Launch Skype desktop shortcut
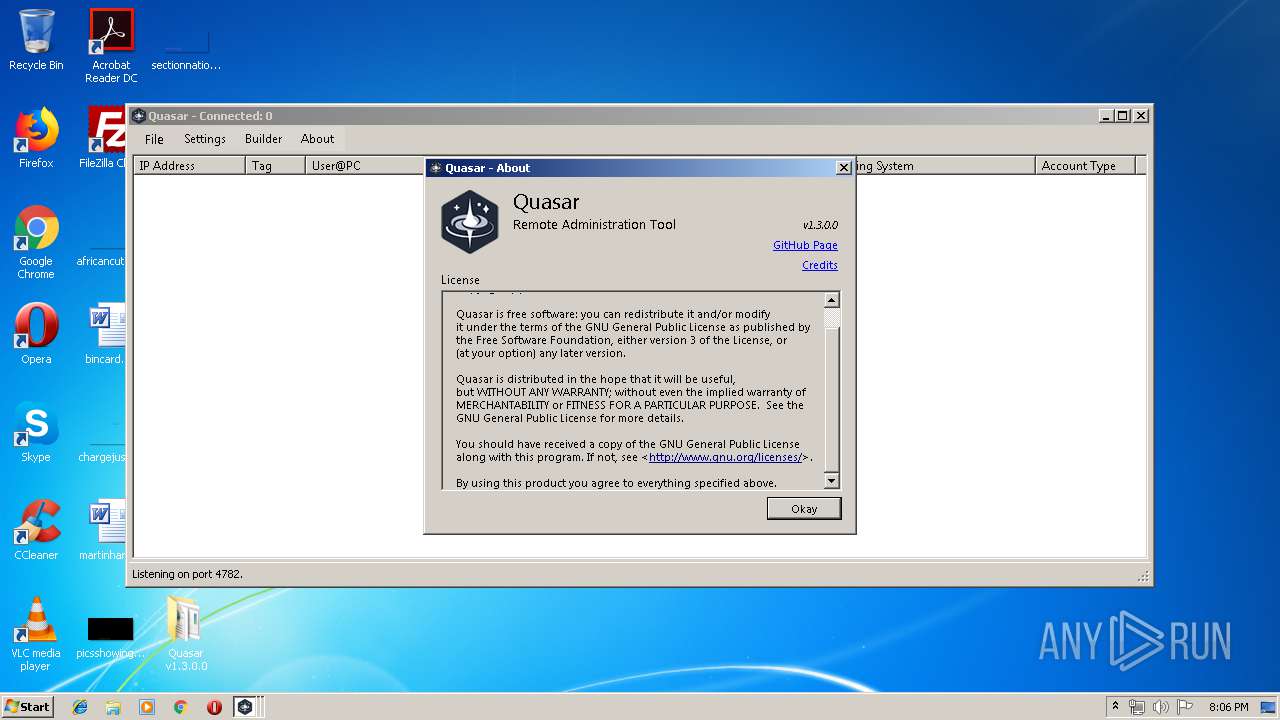The width and height of the screenshot is (1280, 720). 36,432
